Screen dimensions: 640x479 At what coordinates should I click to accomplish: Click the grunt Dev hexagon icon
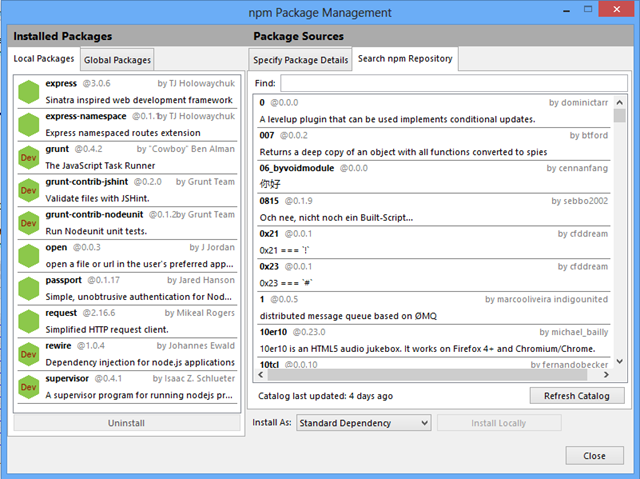29,157
